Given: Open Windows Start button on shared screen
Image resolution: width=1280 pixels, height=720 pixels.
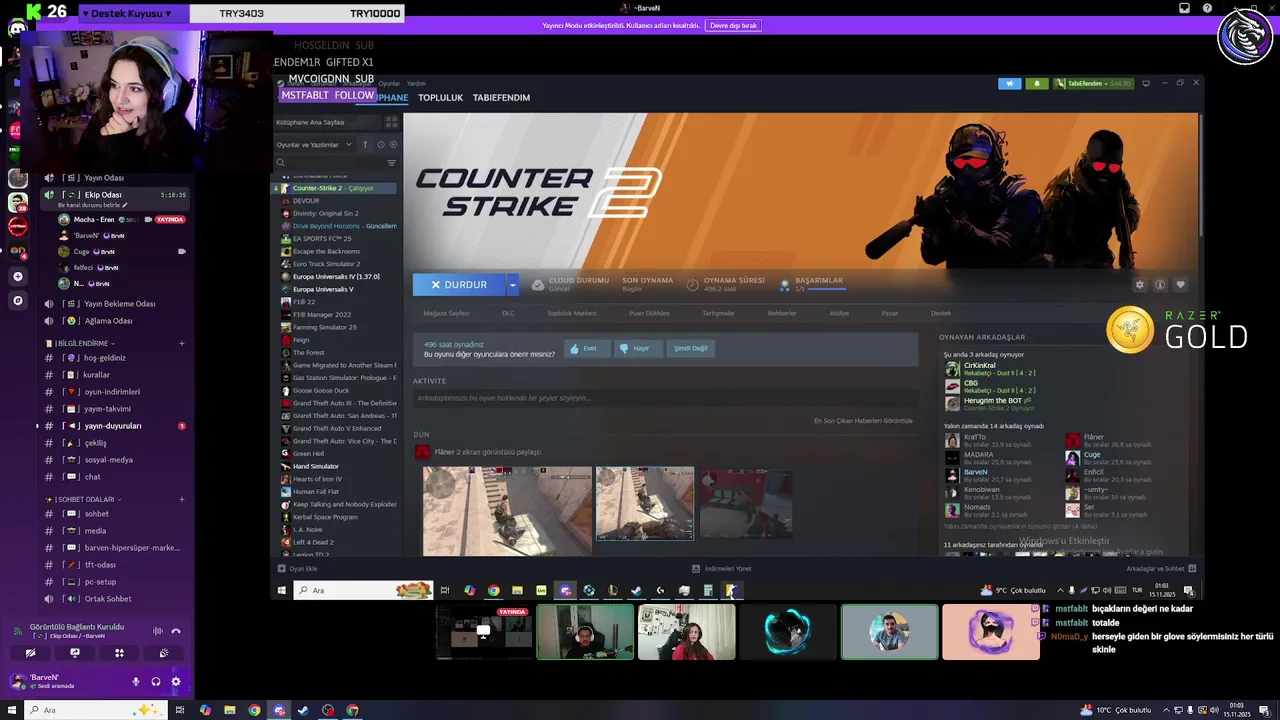Looking at the screenshot, I should pos(283,590).
